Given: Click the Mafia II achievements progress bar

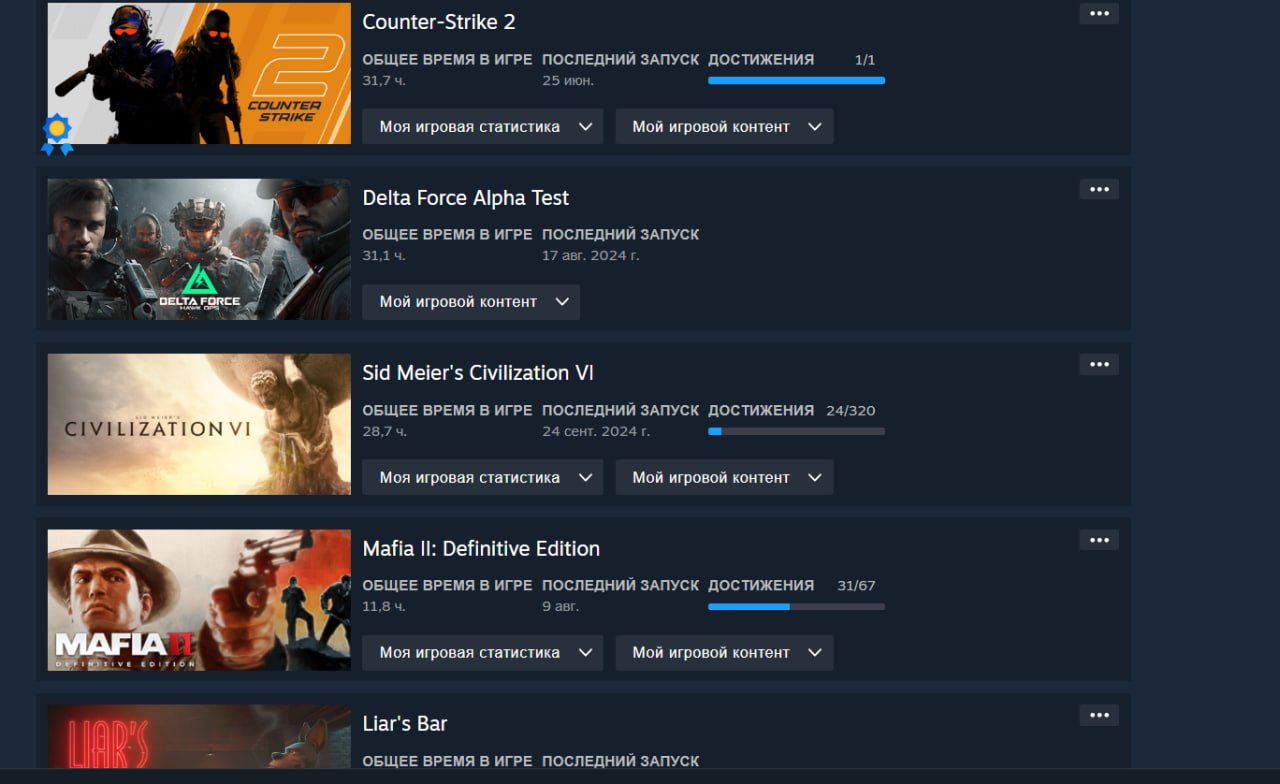Looking at the screenshot, I should (x=796, y=607).
